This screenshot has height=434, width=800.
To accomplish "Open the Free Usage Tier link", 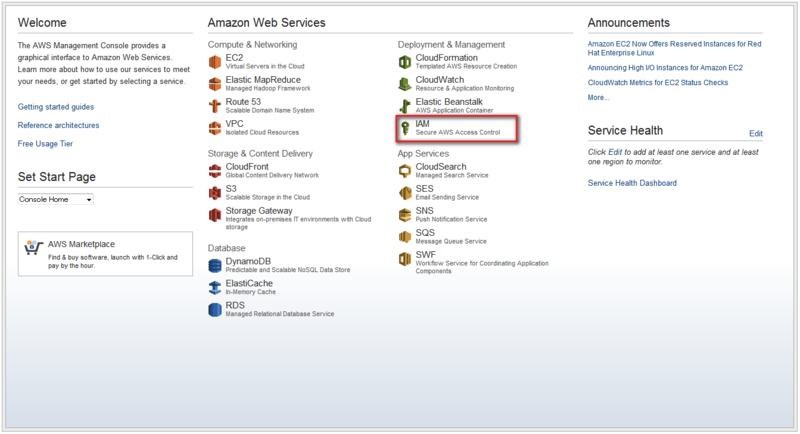I will pyautogui.click(x=45, y=144).
